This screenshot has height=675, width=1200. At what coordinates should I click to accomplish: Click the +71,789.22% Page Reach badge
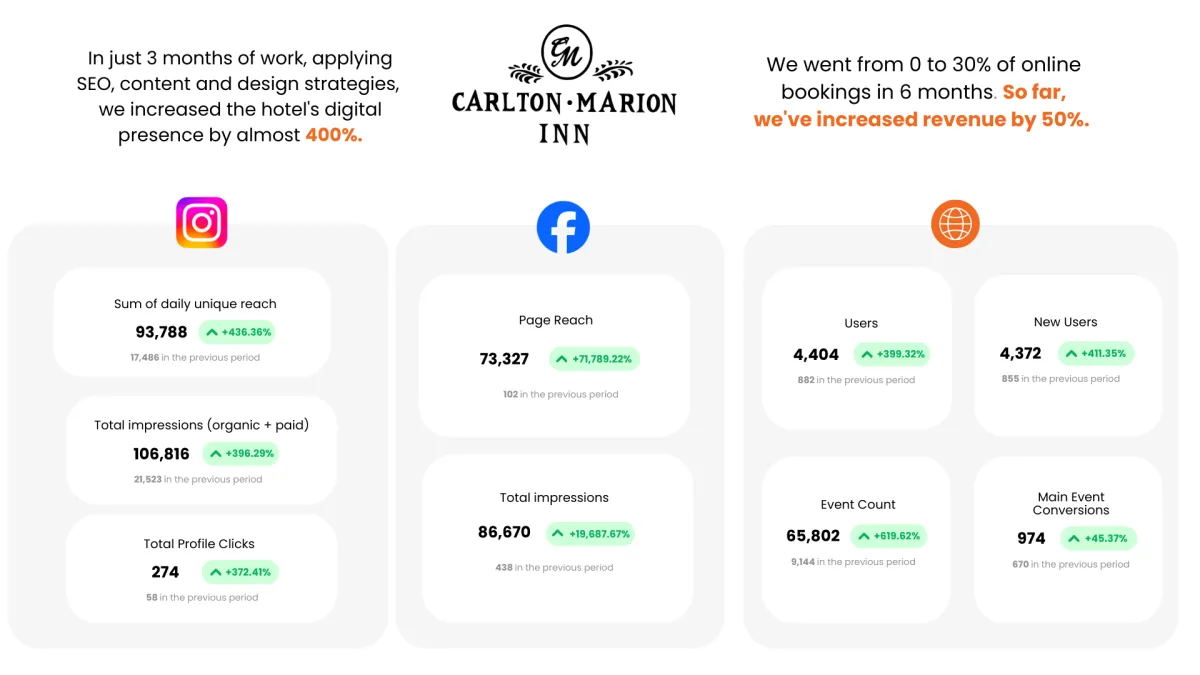(x=594, y=359)
